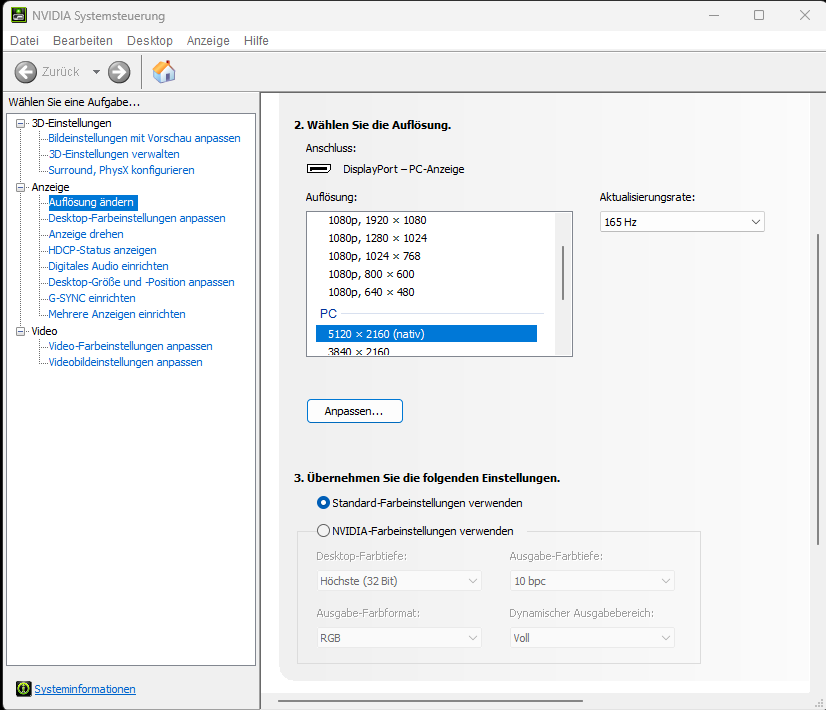Open Desktop-Größe und -Position anpassen

[x=141, y=282]
